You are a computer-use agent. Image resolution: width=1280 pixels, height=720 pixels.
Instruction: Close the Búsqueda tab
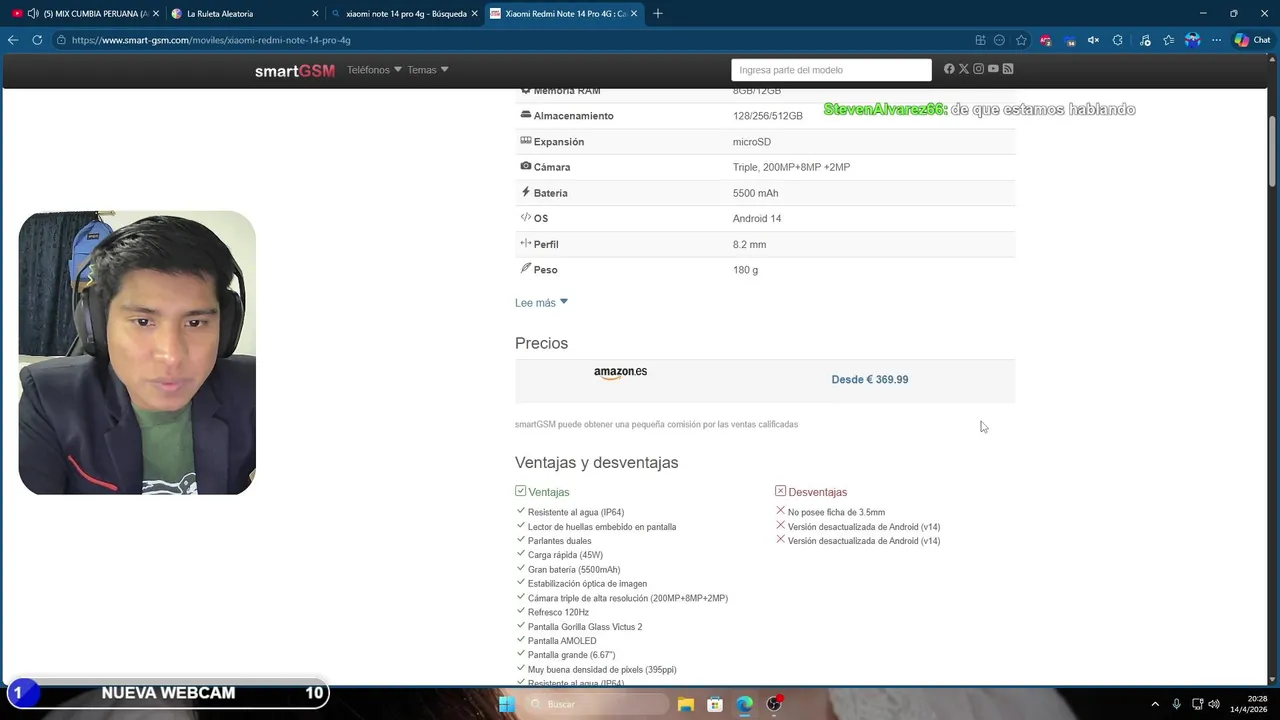point(475,14)
